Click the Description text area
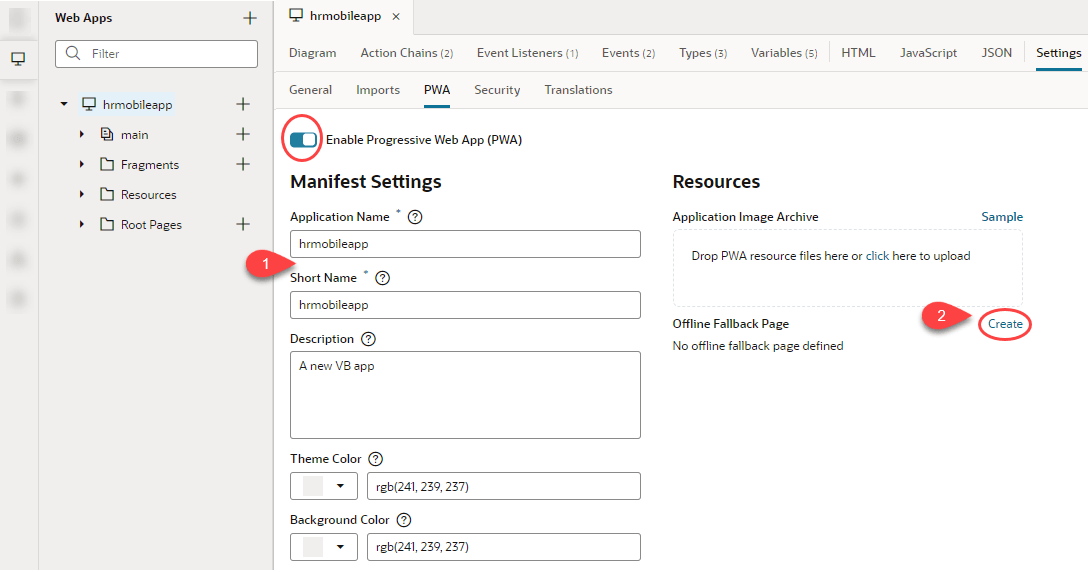This screenshot has width=1088, height=572. pos(465,395)
